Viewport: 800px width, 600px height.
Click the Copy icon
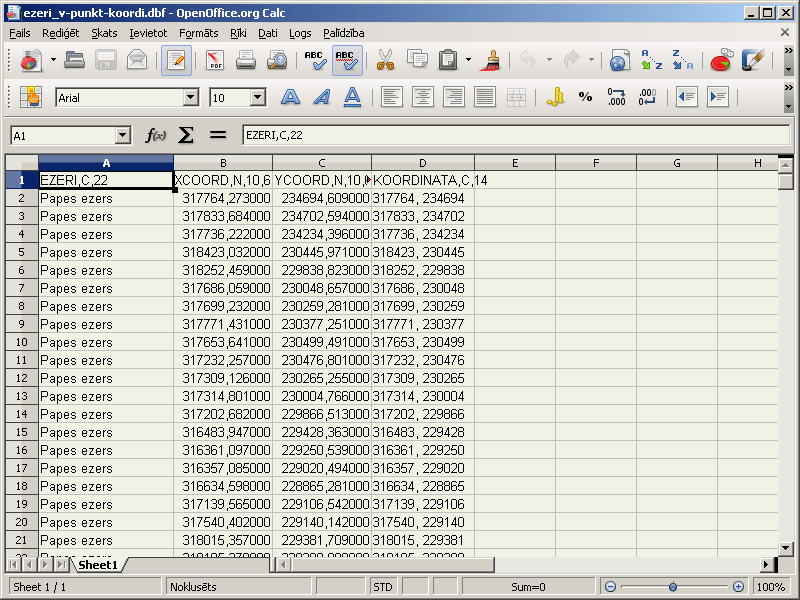(x=417, y=61)
